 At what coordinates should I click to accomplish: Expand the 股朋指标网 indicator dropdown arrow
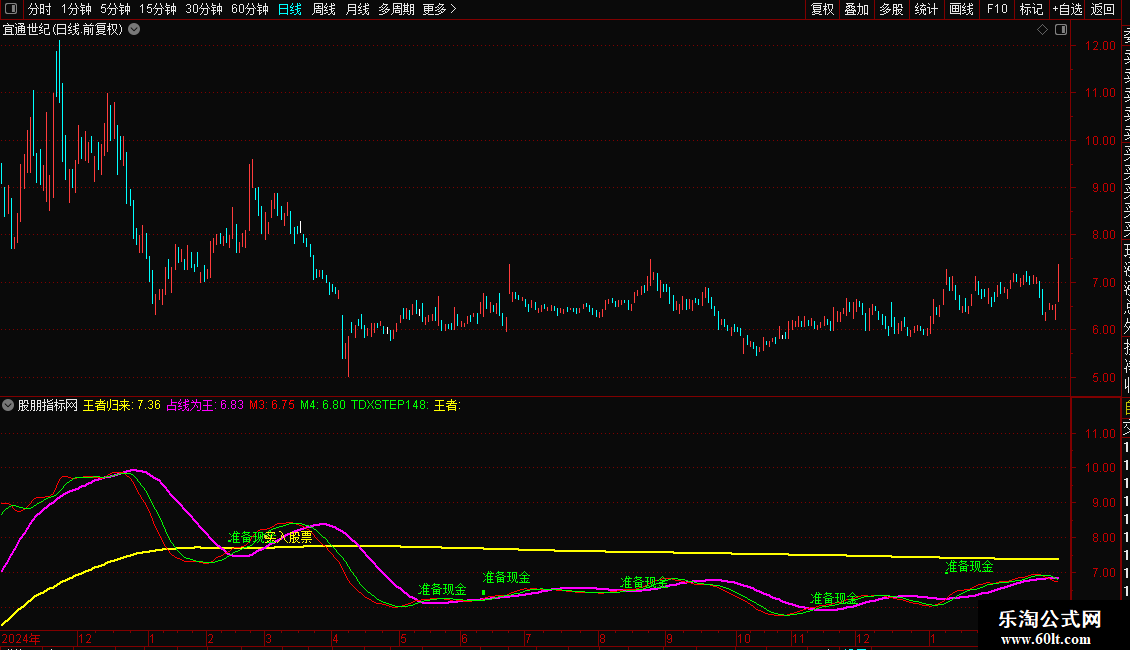click(x=9, y=405)
